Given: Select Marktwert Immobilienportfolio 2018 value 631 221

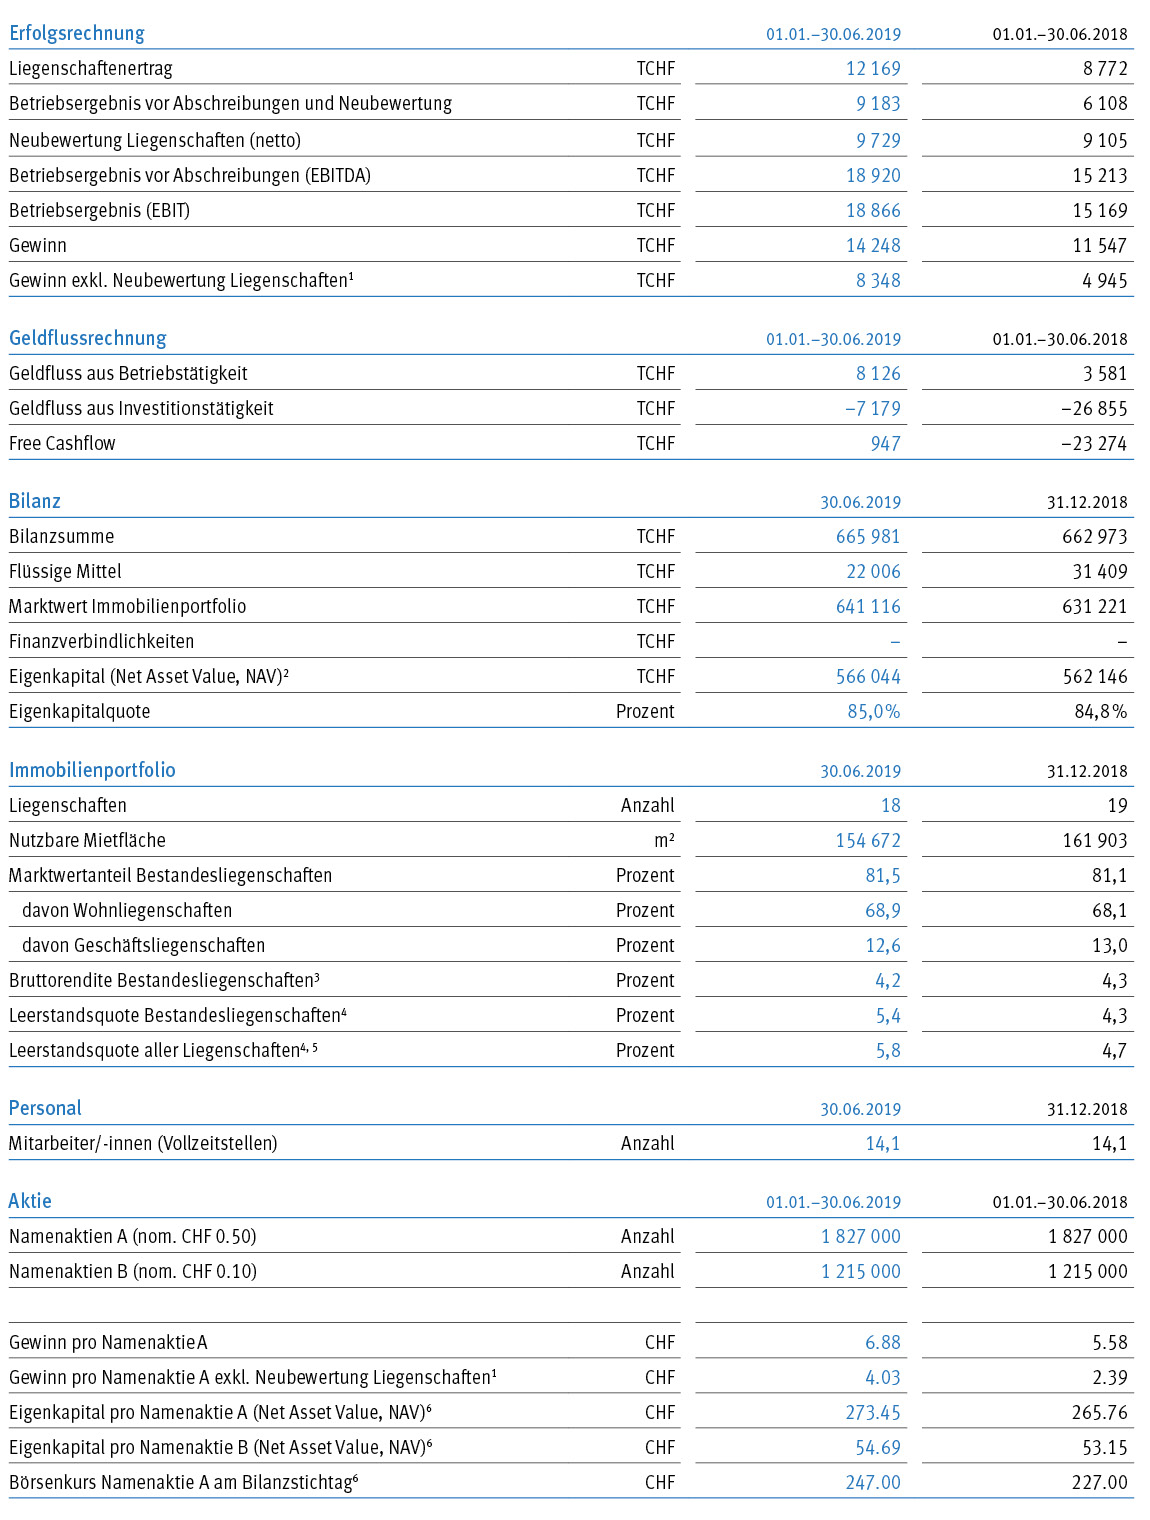Looking at the screenshot, I should click(x=1095, y=606).
